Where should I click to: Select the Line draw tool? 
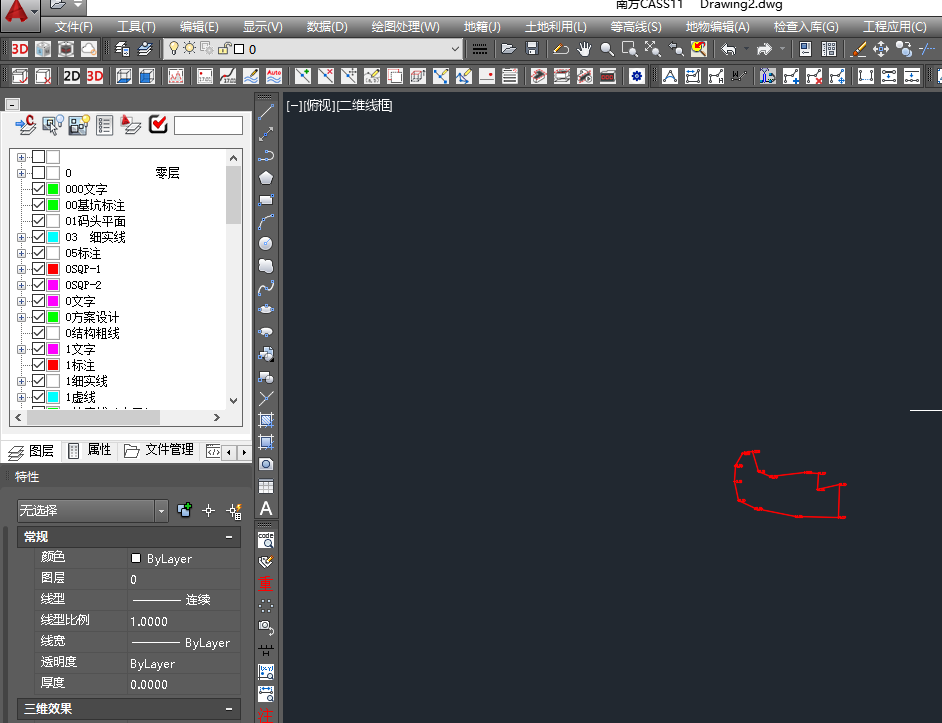[x=266, y=112]
